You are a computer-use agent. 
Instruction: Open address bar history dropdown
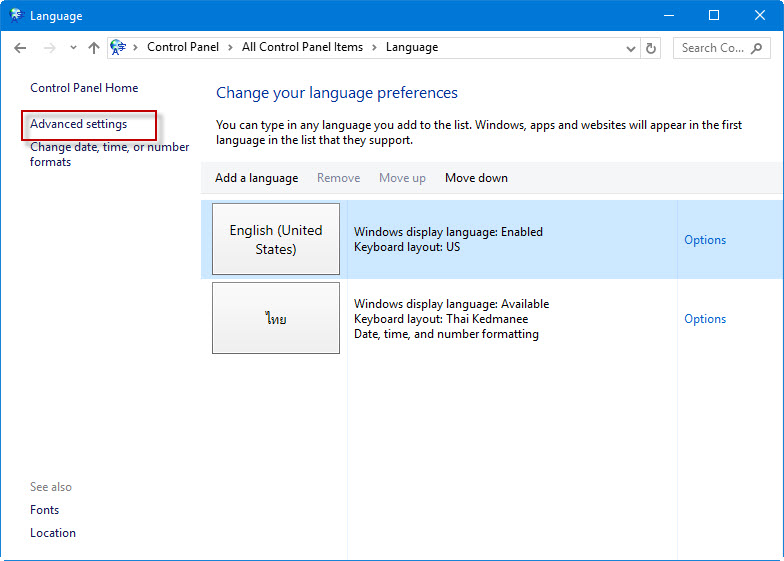(x=630, y=48)
